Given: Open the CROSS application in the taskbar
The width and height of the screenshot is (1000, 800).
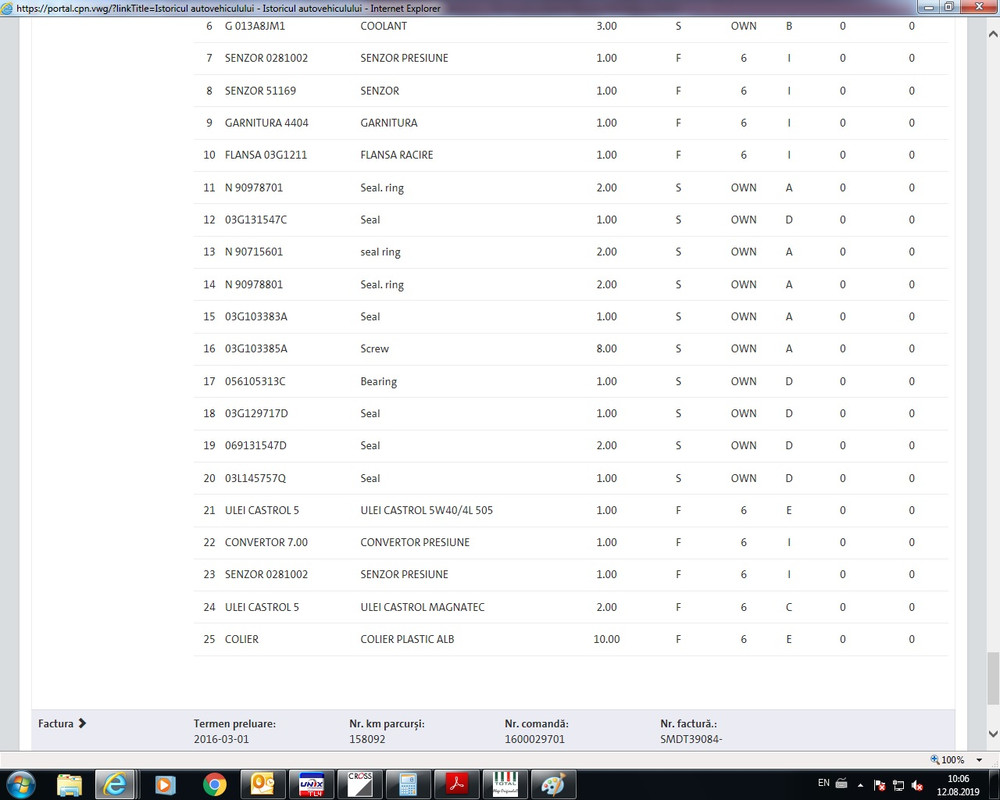Looking at the screenshot, I should point(360,784).
